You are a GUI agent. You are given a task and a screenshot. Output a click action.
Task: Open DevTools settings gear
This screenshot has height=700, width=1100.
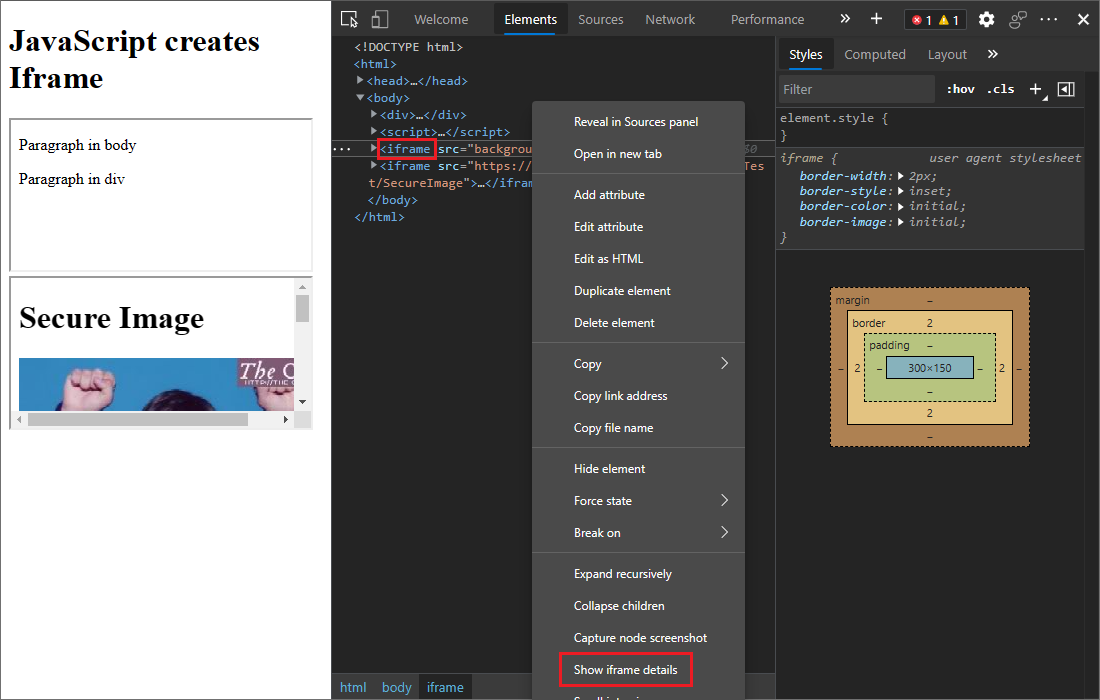[986, 20]
